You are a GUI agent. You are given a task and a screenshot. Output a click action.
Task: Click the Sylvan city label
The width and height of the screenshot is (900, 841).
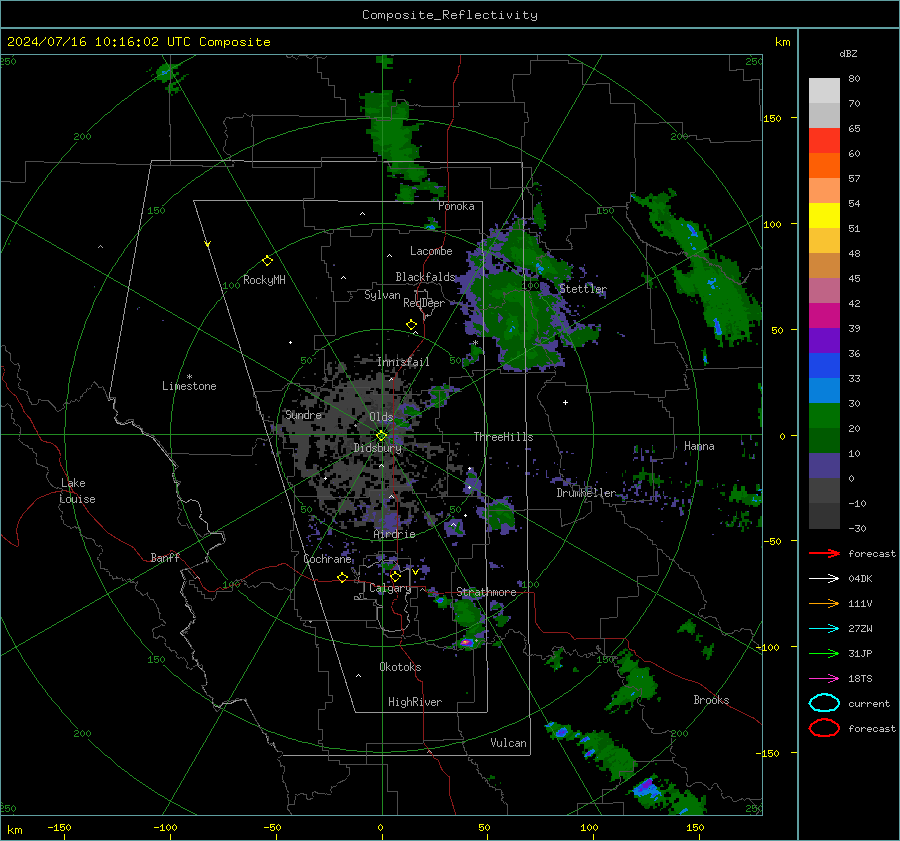pyautogui.click(x=382, y=295)
